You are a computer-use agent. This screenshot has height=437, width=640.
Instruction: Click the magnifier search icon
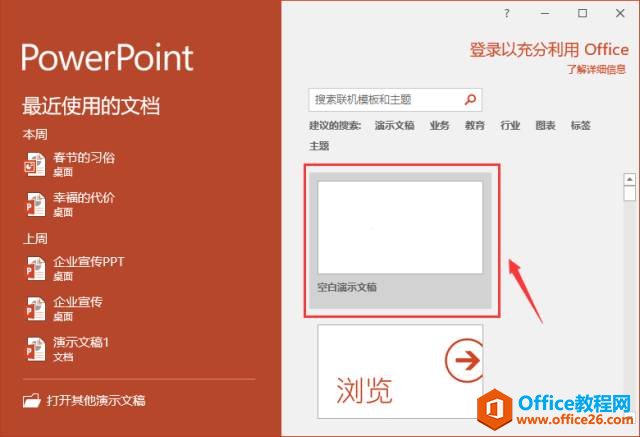tap(471, 99)
